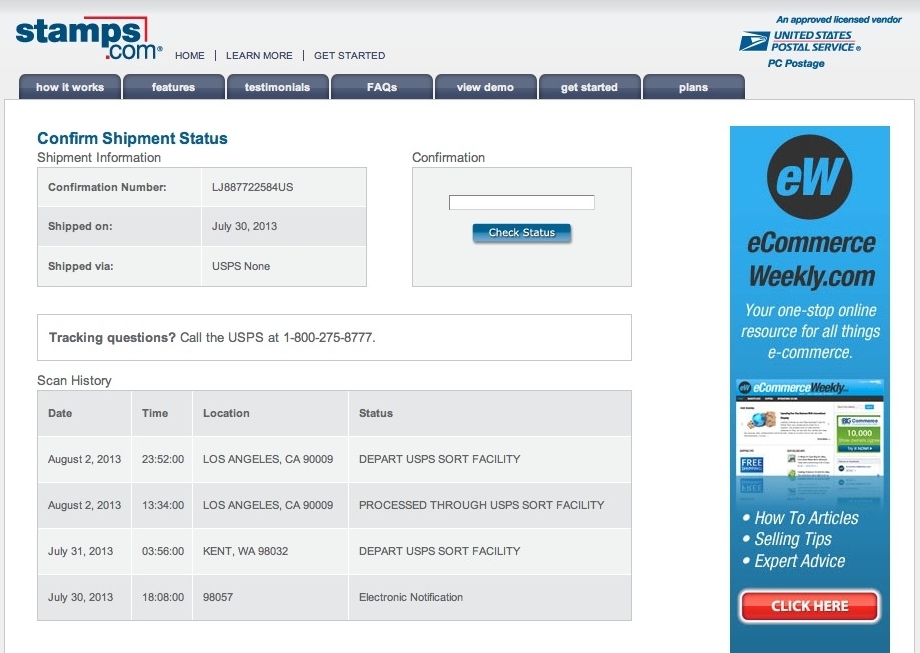Click the Date column header
This screenshot has height=653, width=920.
[x=60, y=413]
